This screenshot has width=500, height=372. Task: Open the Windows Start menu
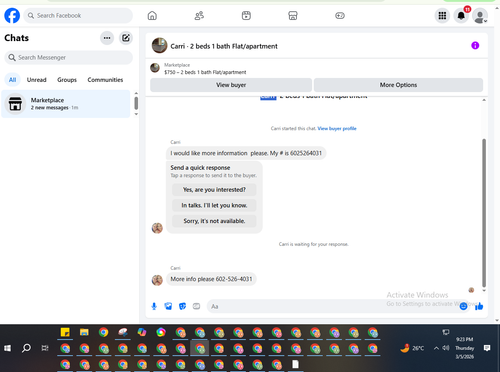7,348
